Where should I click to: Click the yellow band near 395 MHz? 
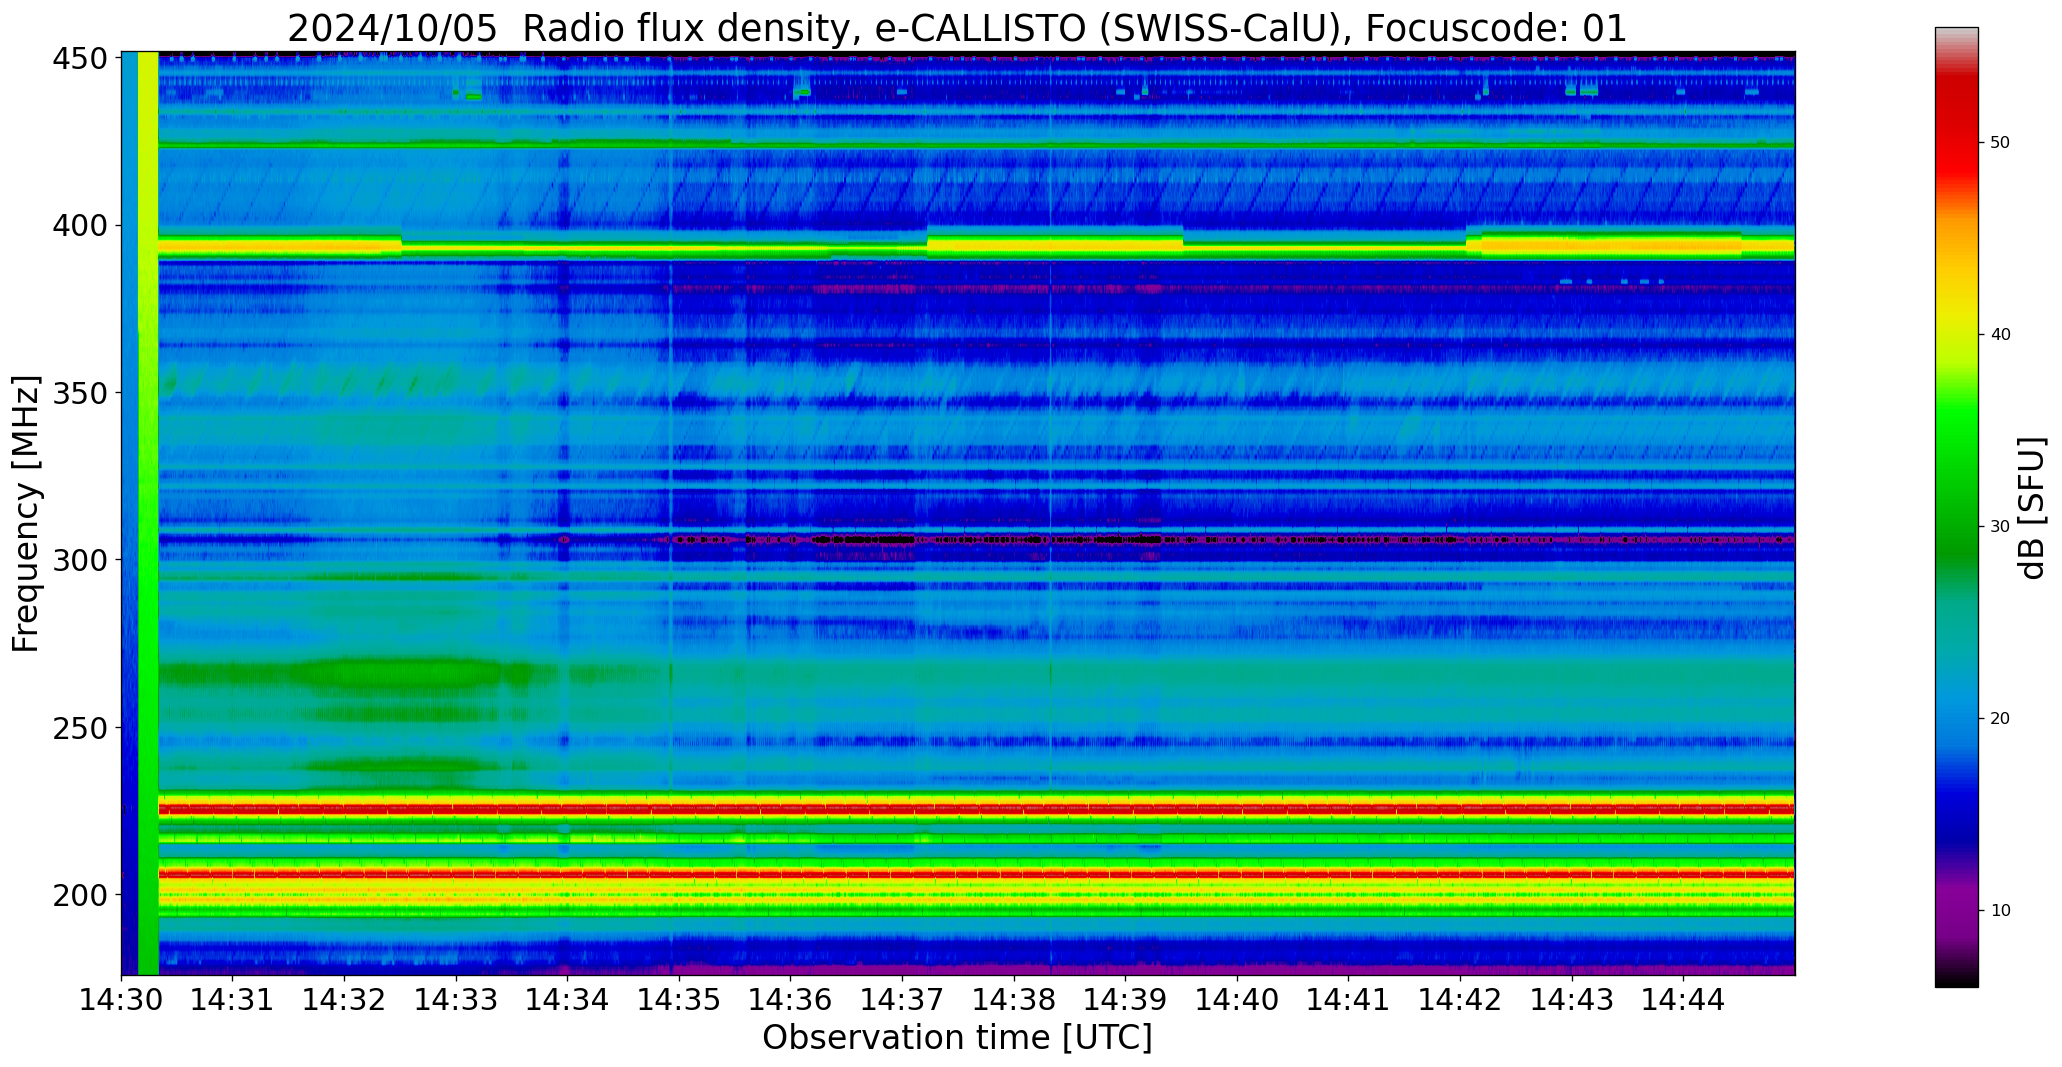(976, 245)
